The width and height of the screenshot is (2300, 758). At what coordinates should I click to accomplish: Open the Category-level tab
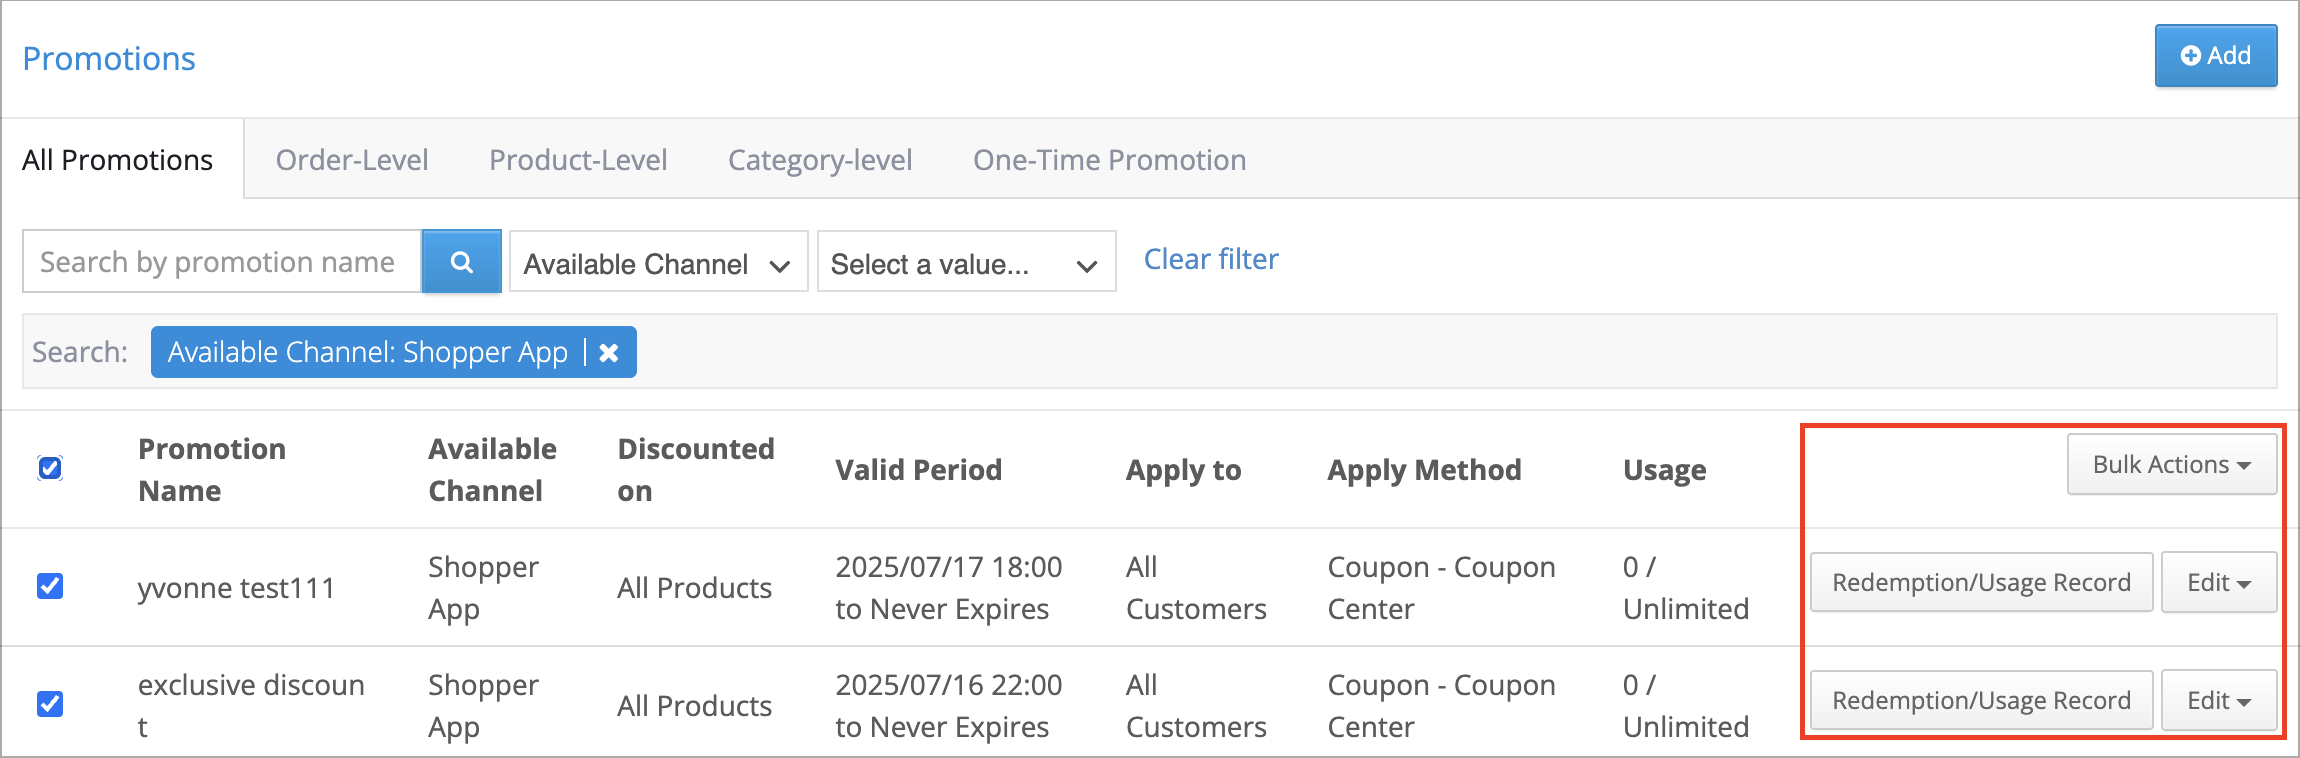[x=820, y=160]
